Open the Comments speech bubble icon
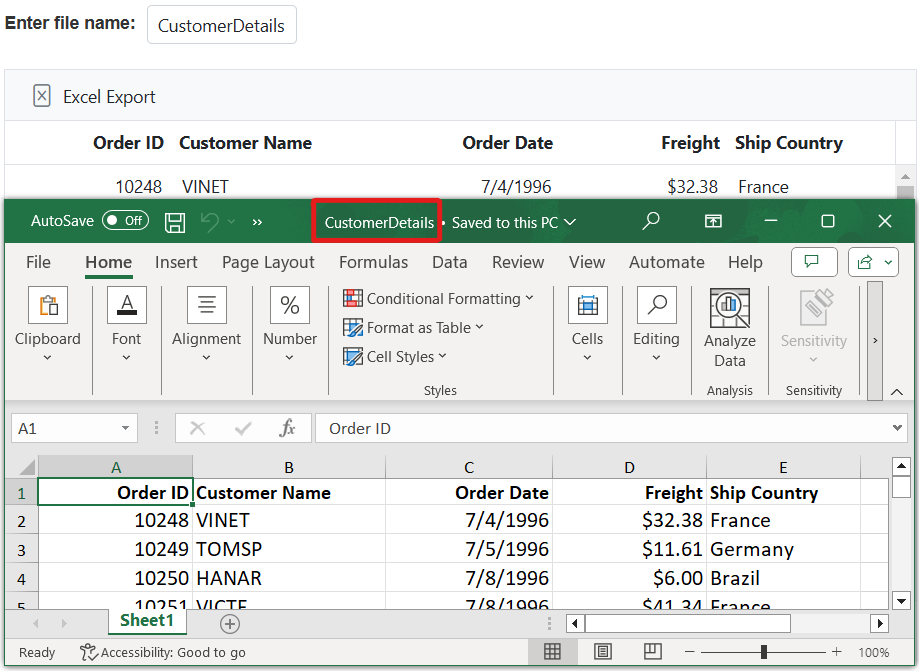919x671 pixels. click(813, 262)
